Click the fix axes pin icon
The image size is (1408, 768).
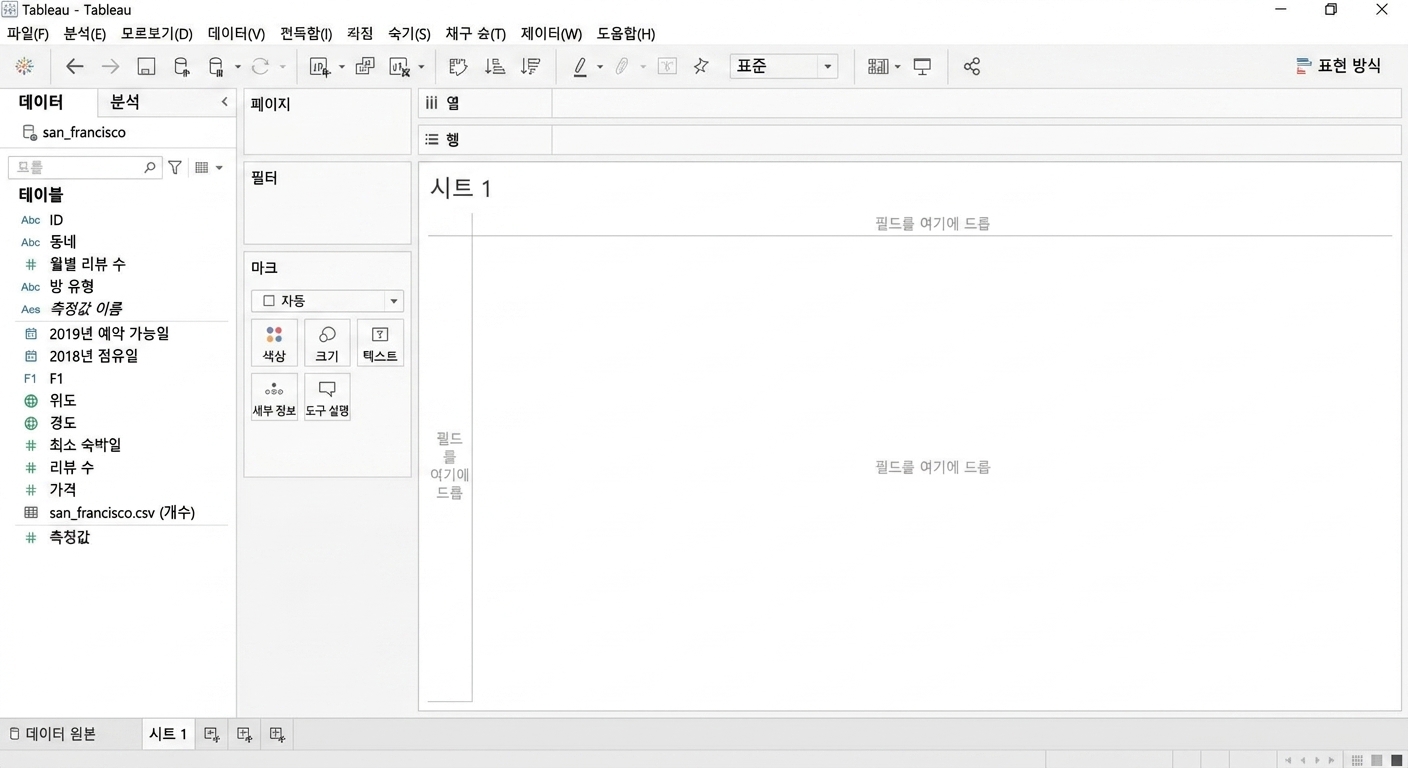[701, 67]
